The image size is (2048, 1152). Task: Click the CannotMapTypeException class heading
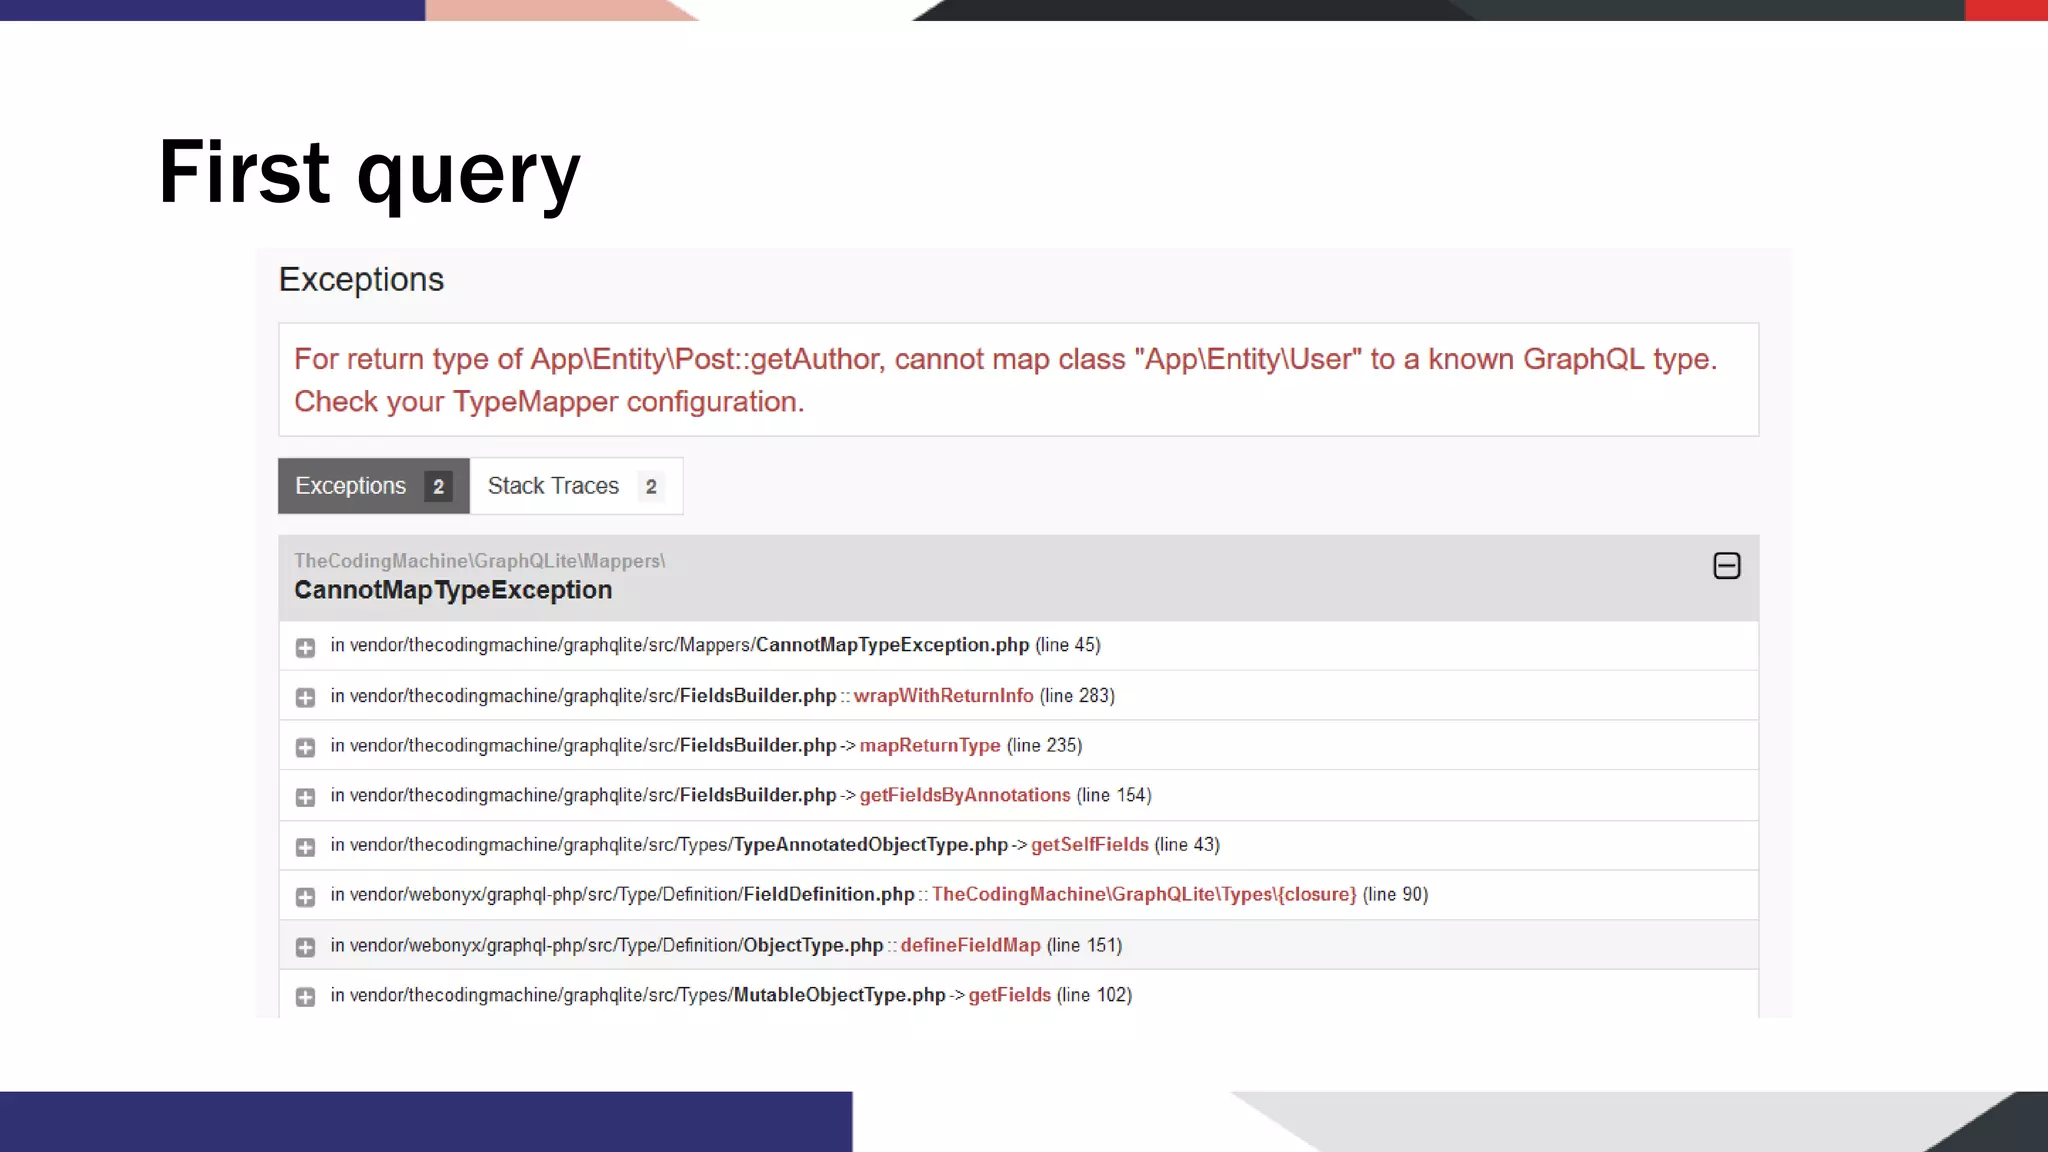[x=453, y=590]
